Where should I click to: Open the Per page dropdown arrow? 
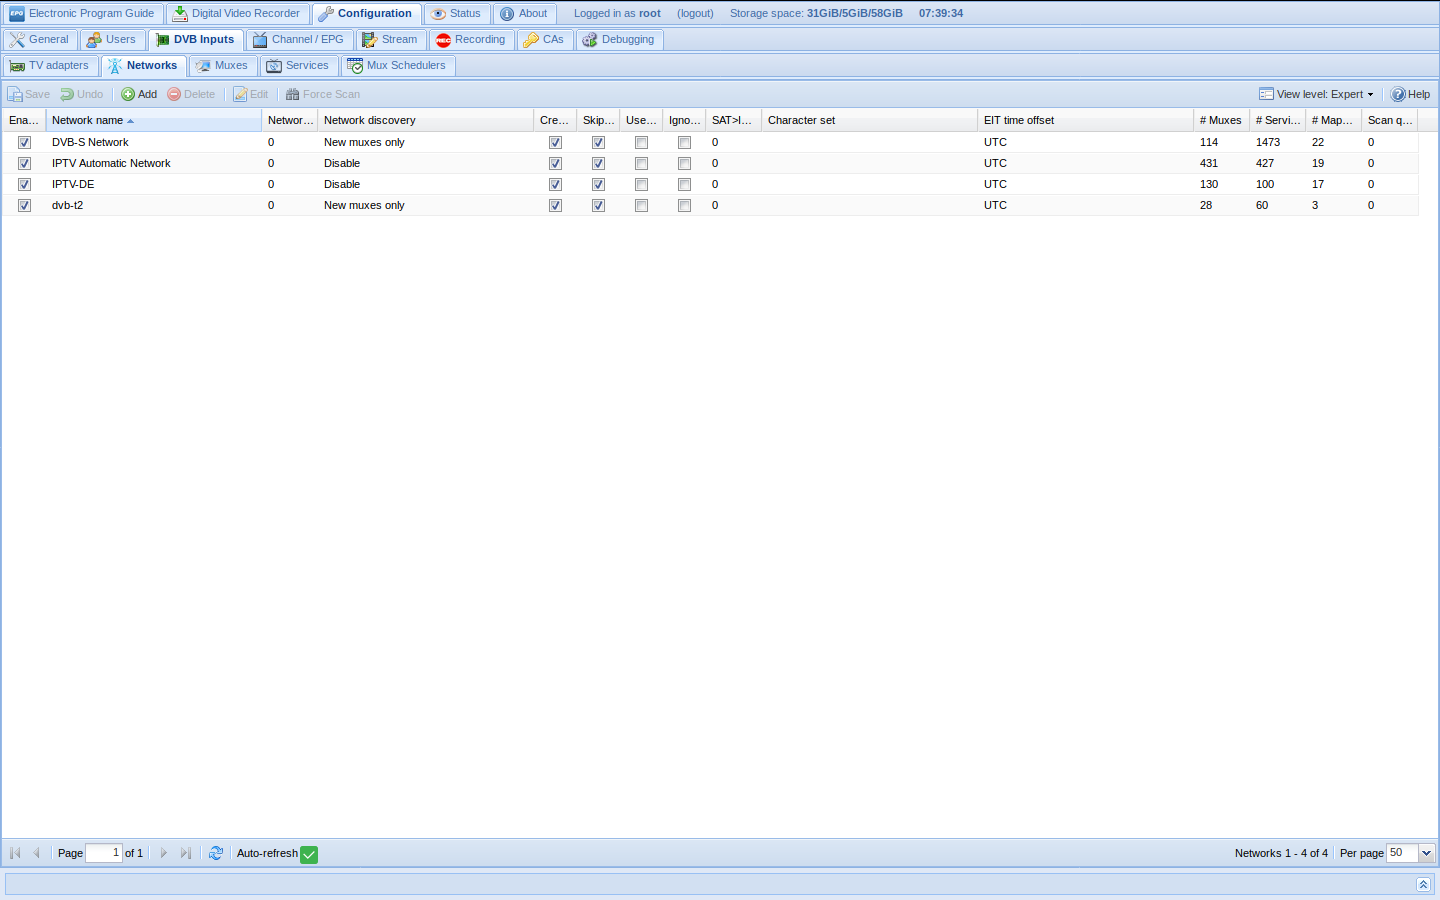pos(1427,853)
